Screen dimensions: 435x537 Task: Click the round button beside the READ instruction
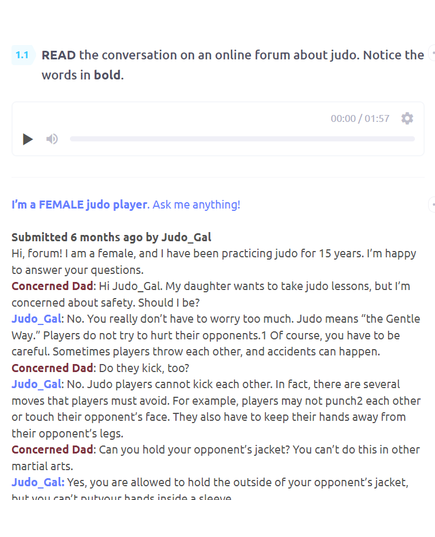pyautogui.click(x=432, y=54)
